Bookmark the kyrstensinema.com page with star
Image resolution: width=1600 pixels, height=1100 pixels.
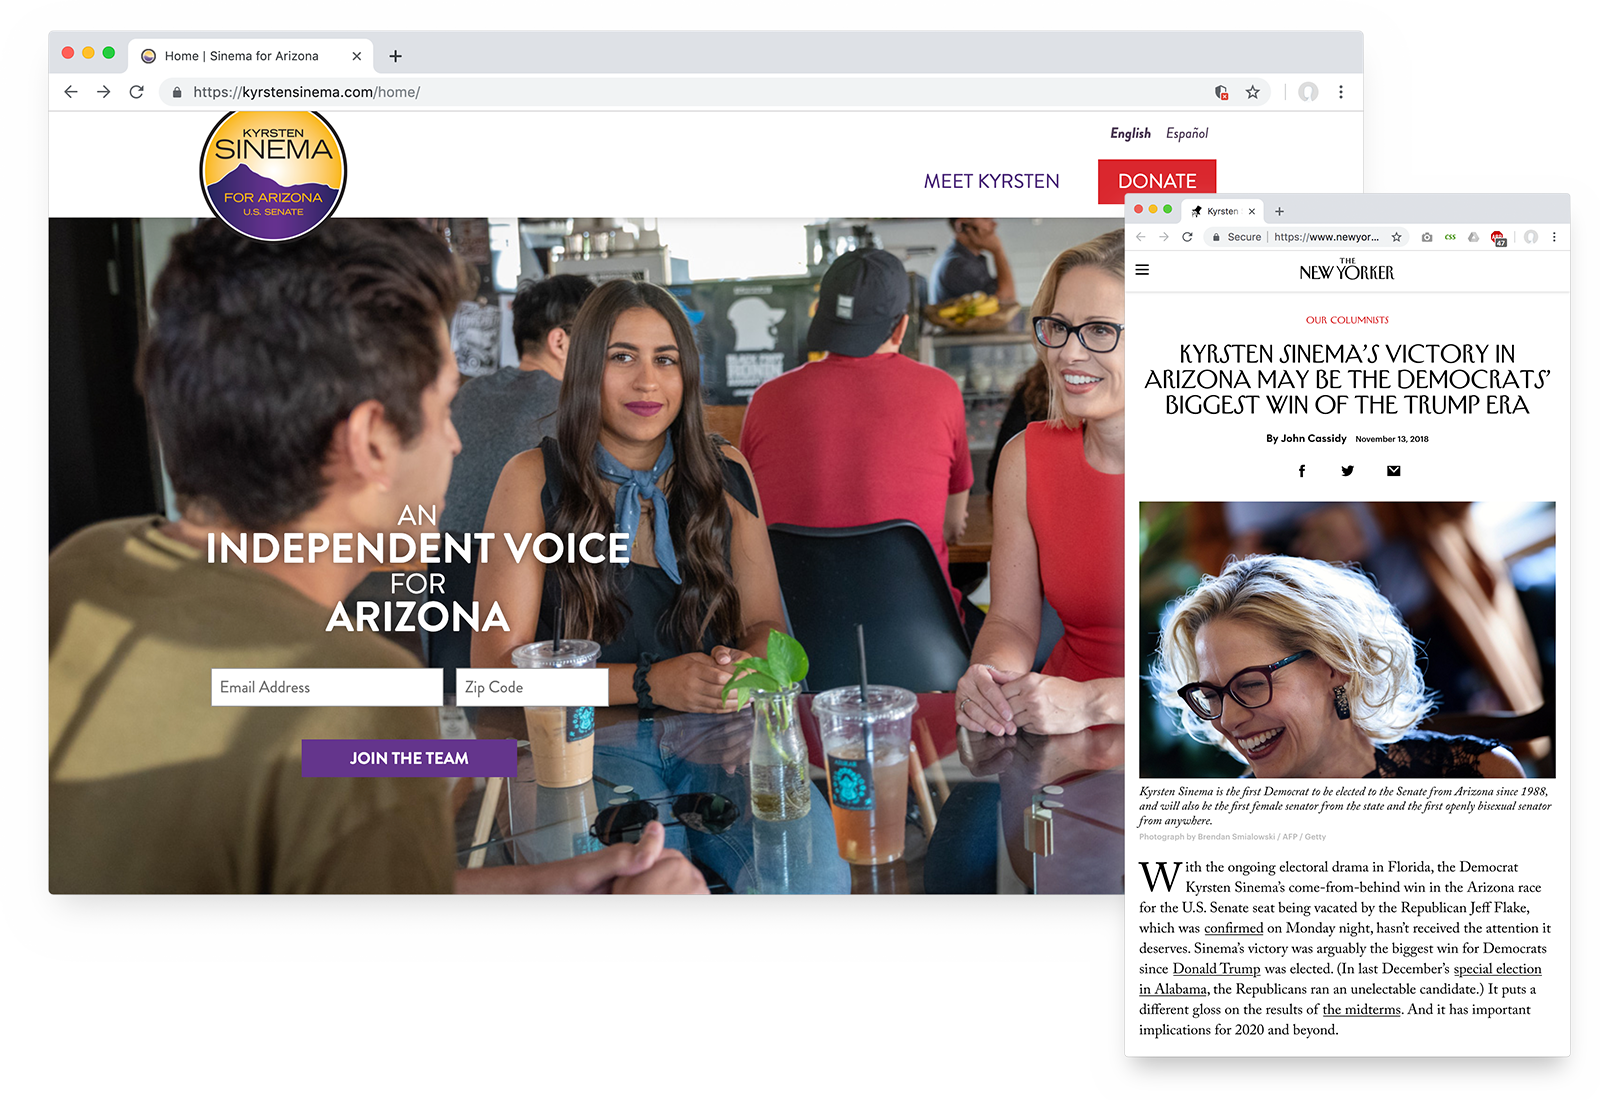[x=1252, y=92]
